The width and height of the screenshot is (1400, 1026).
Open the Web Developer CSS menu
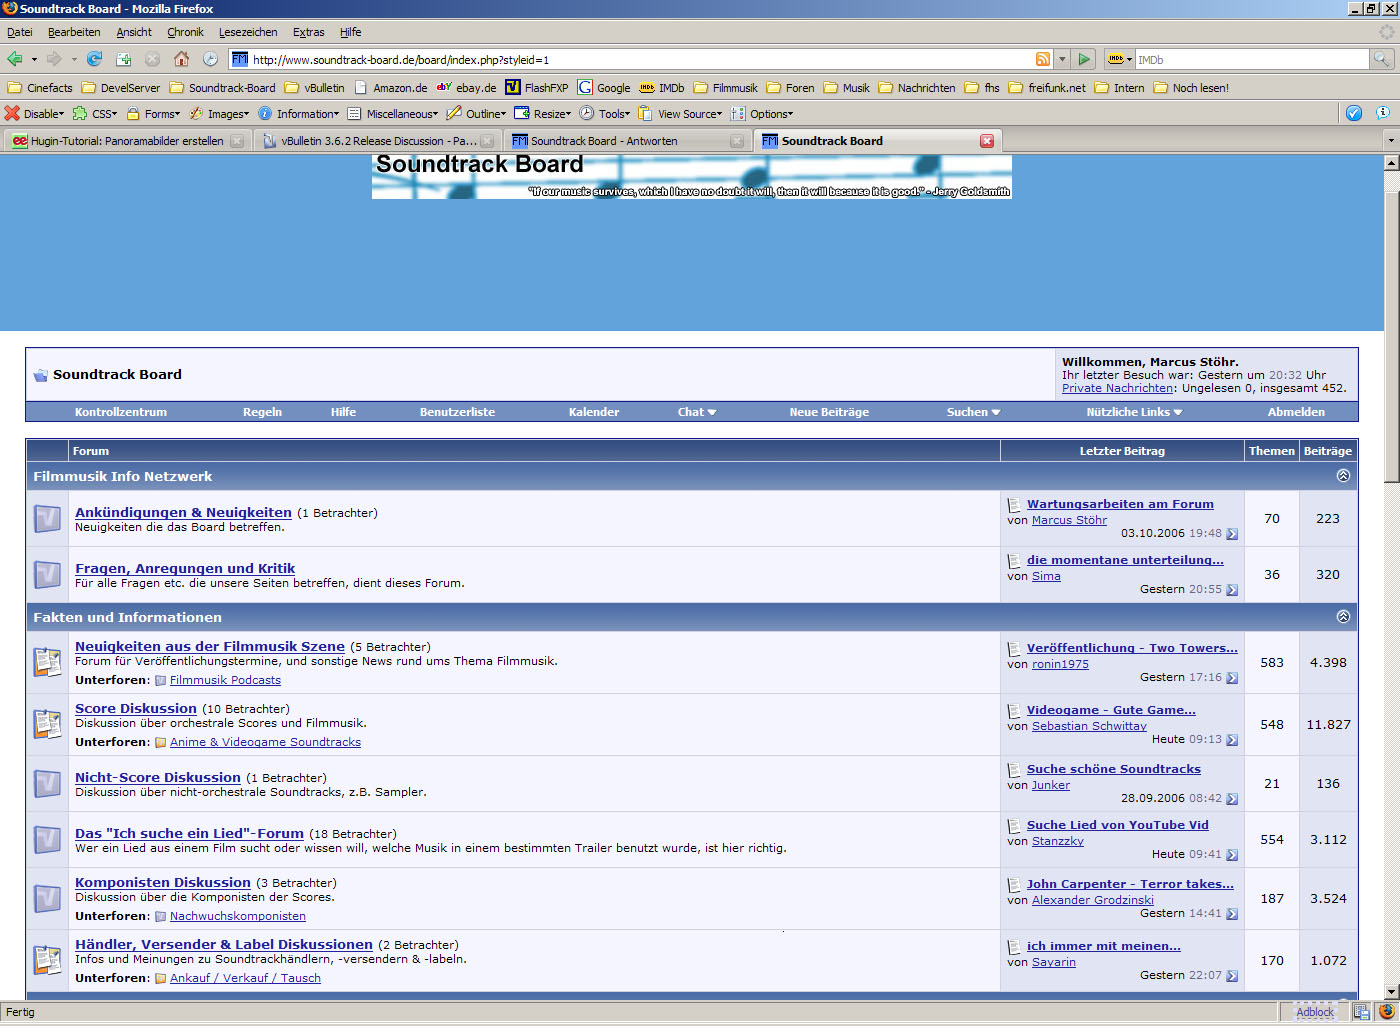point(95,114)
